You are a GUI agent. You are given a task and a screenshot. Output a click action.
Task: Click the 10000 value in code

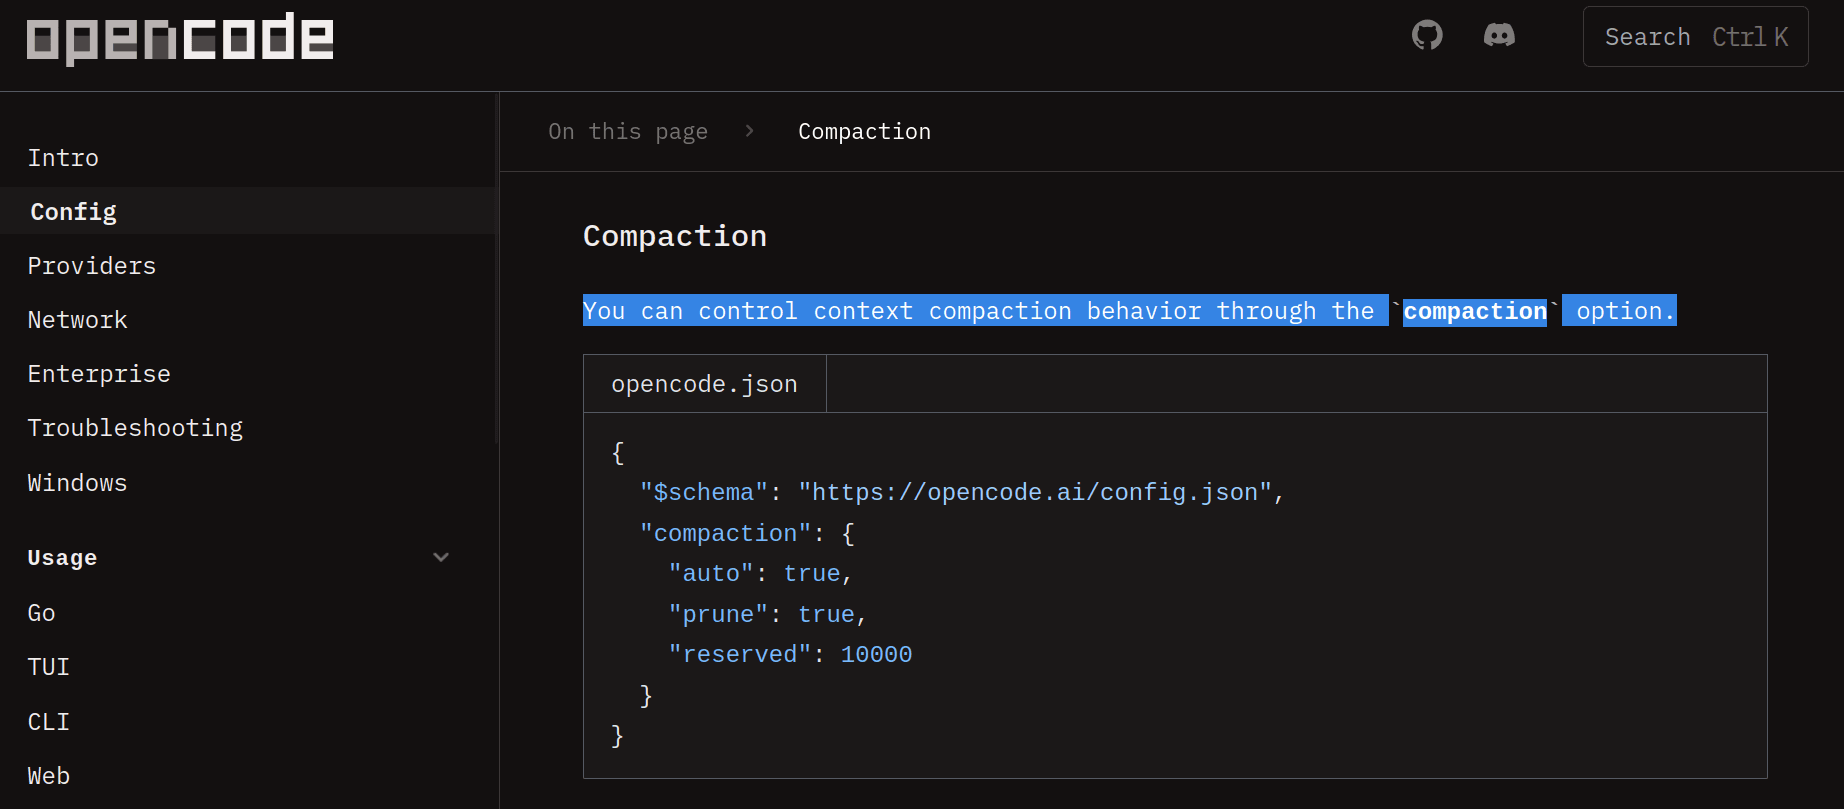(x=876, y=655)
